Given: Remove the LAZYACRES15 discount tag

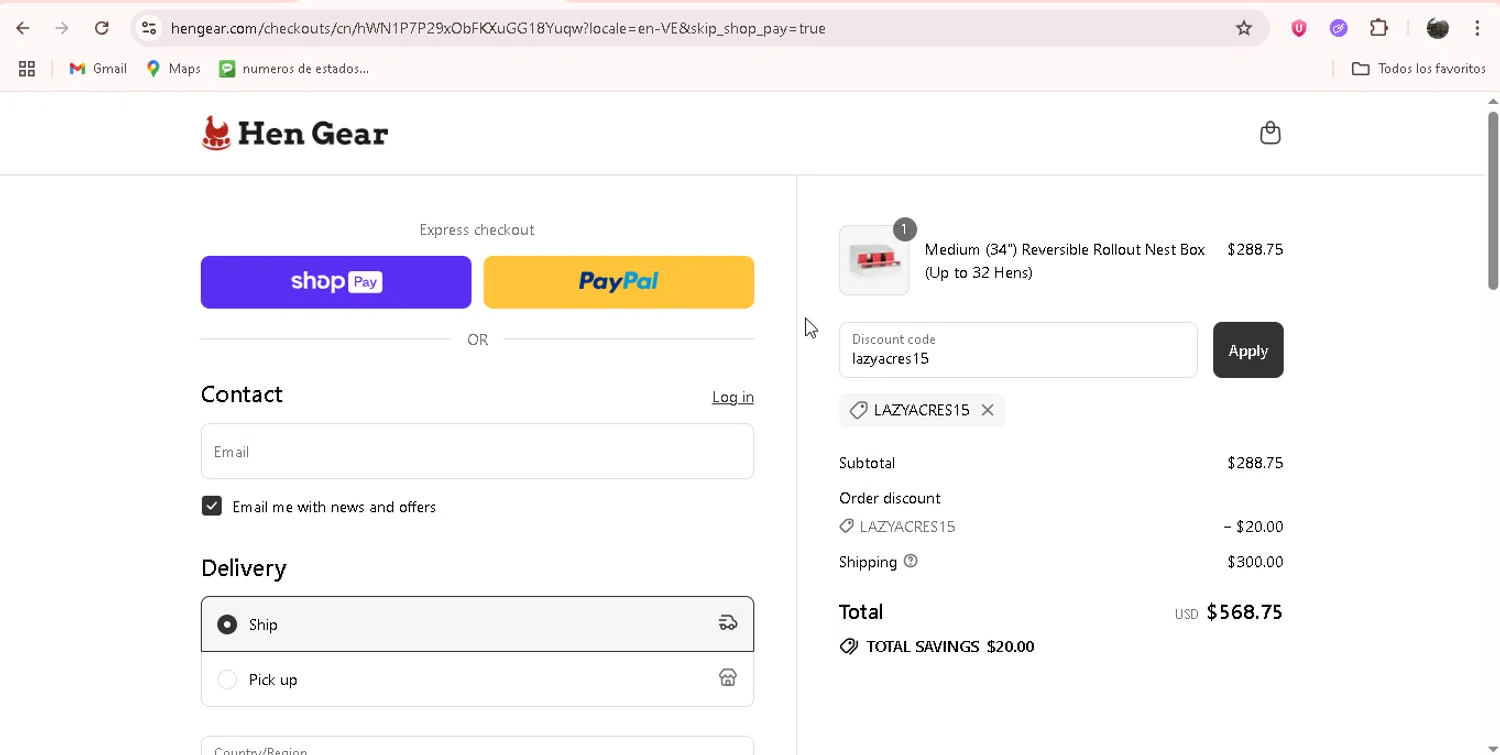Looking at the screenshot, I should (987, 410).
